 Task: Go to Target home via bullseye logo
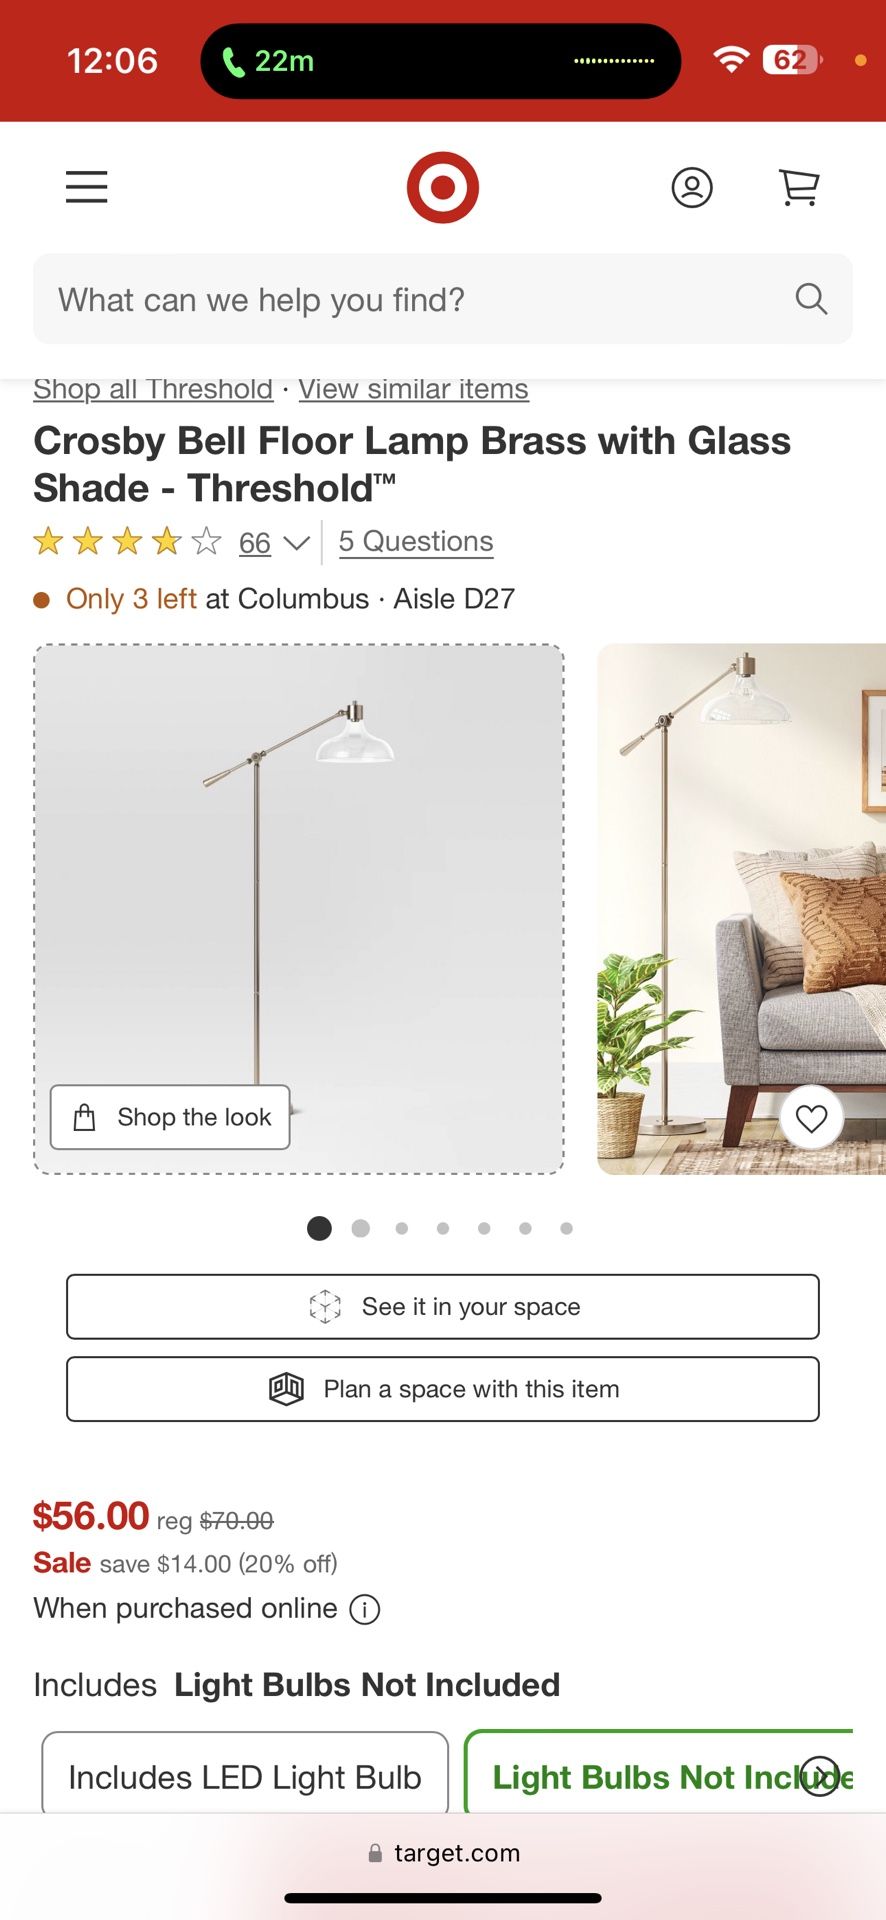442,187
